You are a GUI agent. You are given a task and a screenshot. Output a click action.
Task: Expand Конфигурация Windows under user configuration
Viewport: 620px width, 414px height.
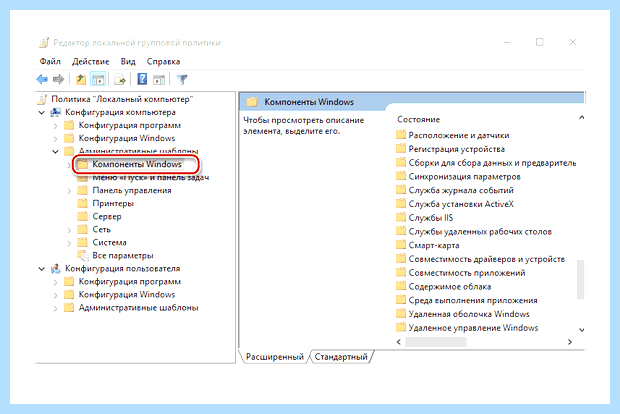(x=55, y=295)
